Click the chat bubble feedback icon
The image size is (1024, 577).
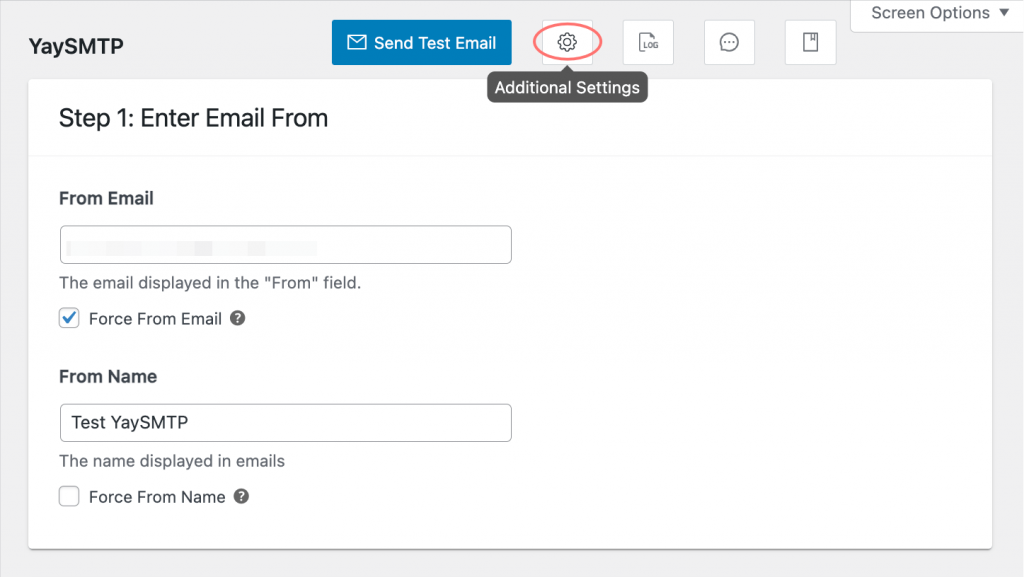pos(729,41)
